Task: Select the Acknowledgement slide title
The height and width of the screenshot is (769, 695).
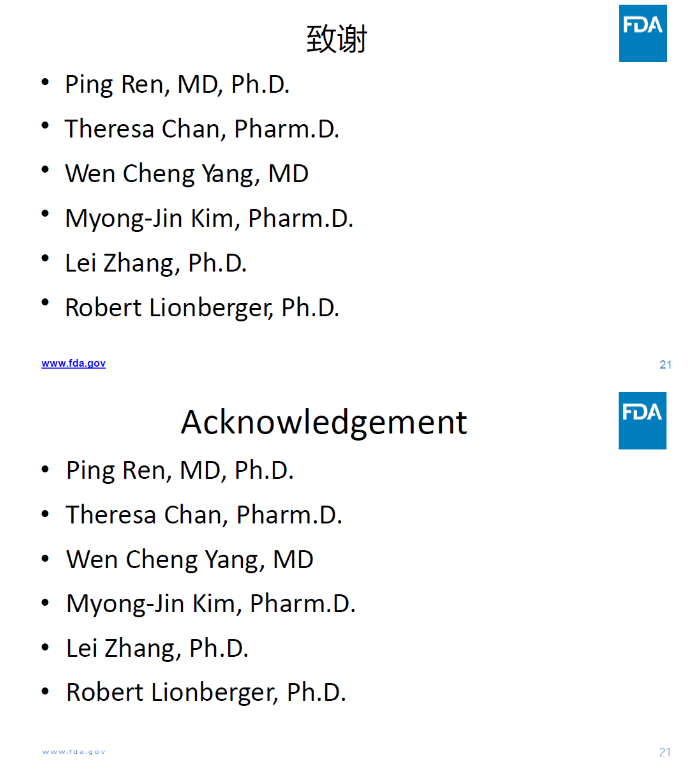Action: (323, 422)
